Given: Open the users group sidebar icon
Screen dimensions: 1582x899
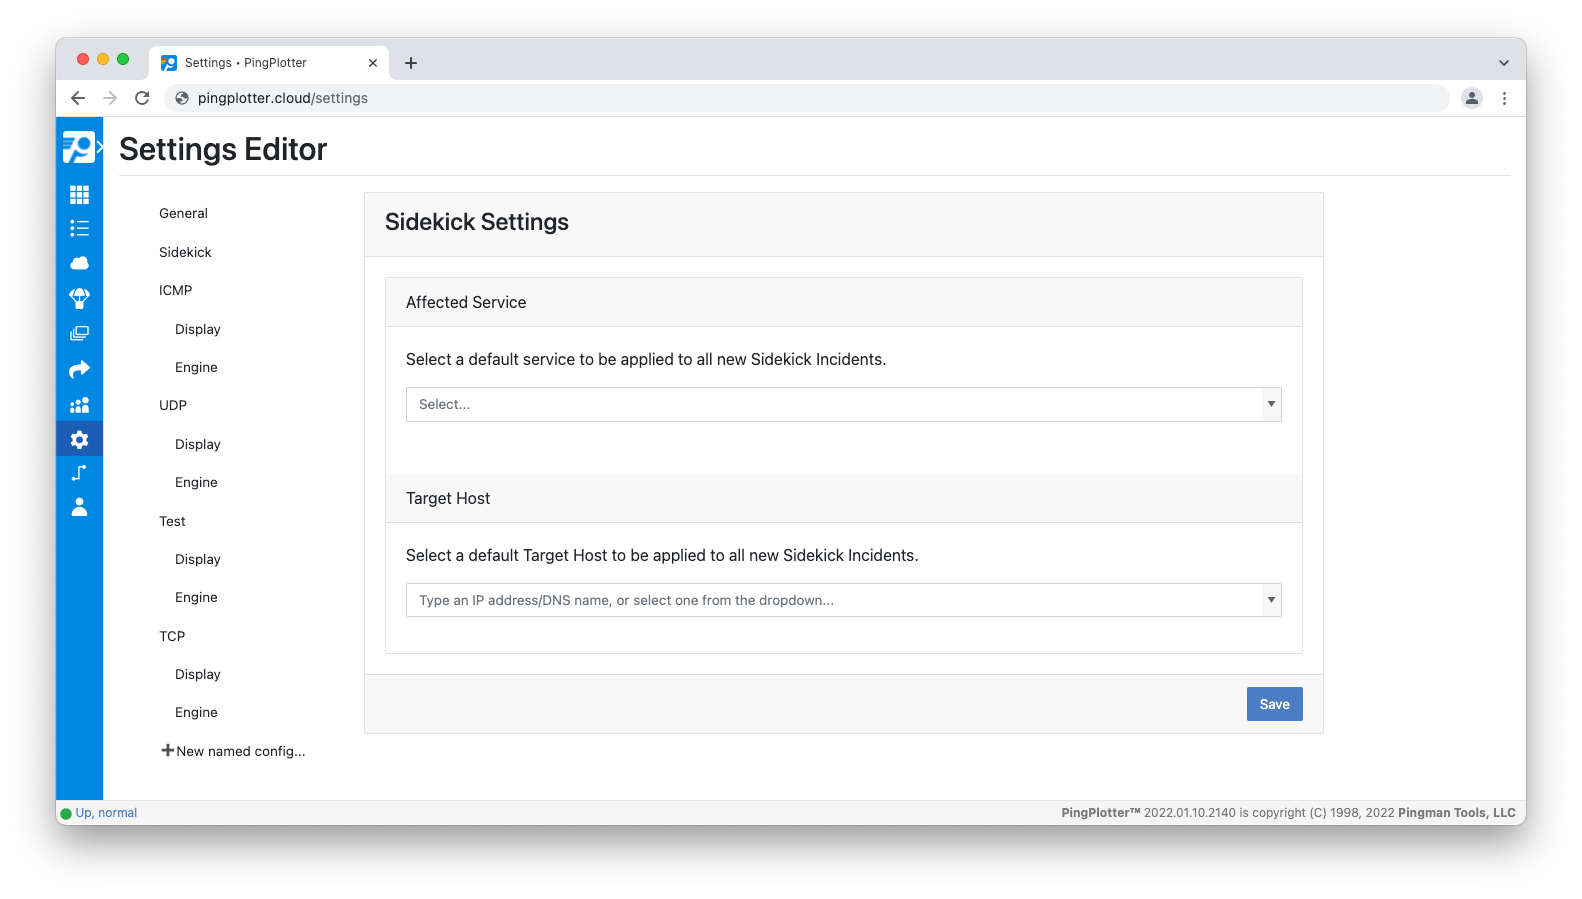Looking at the screenshot, I should tap(79, 405).
